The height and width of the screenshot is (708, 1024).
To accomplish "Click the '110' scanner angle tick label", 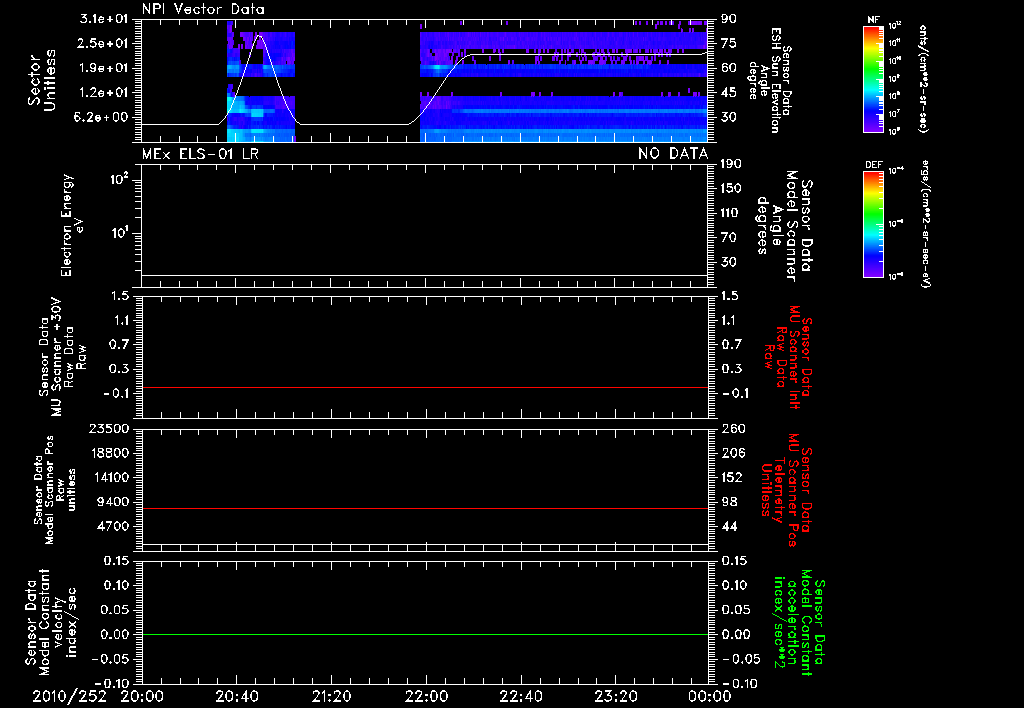I will coord(731,212).
